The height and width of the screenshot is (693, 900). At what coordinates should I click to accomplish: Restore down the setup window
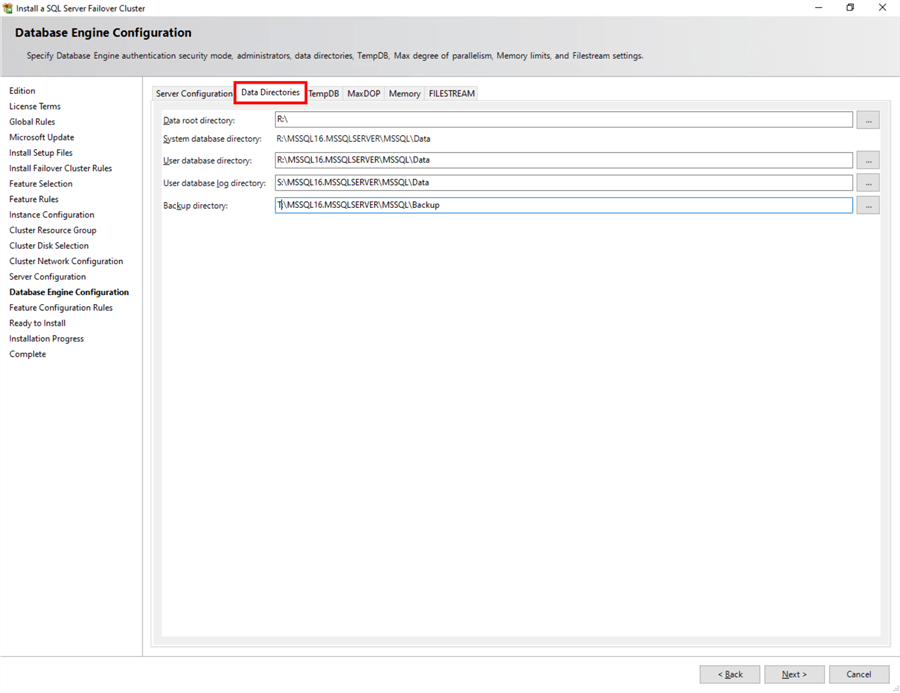(850, 7)
